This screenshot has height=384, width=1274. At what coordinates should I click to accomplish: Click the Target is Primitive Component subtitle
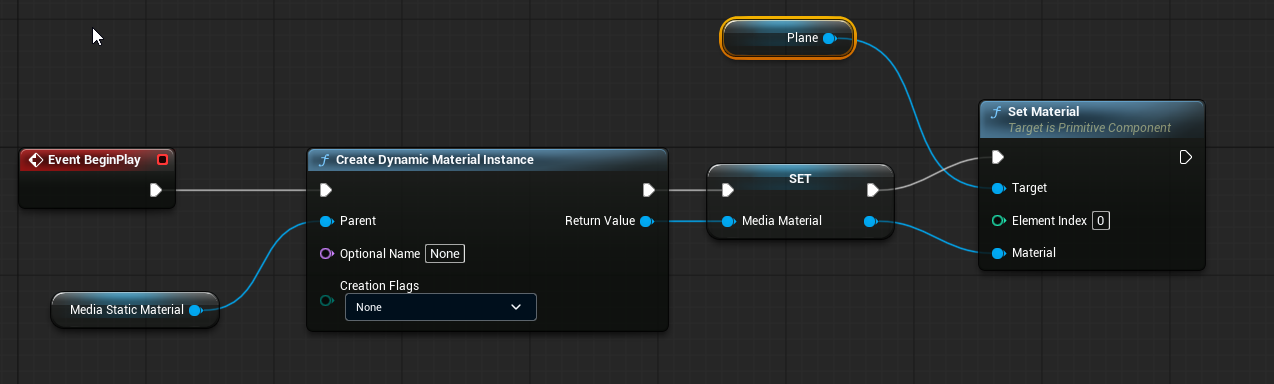[x=1090, y=127]
